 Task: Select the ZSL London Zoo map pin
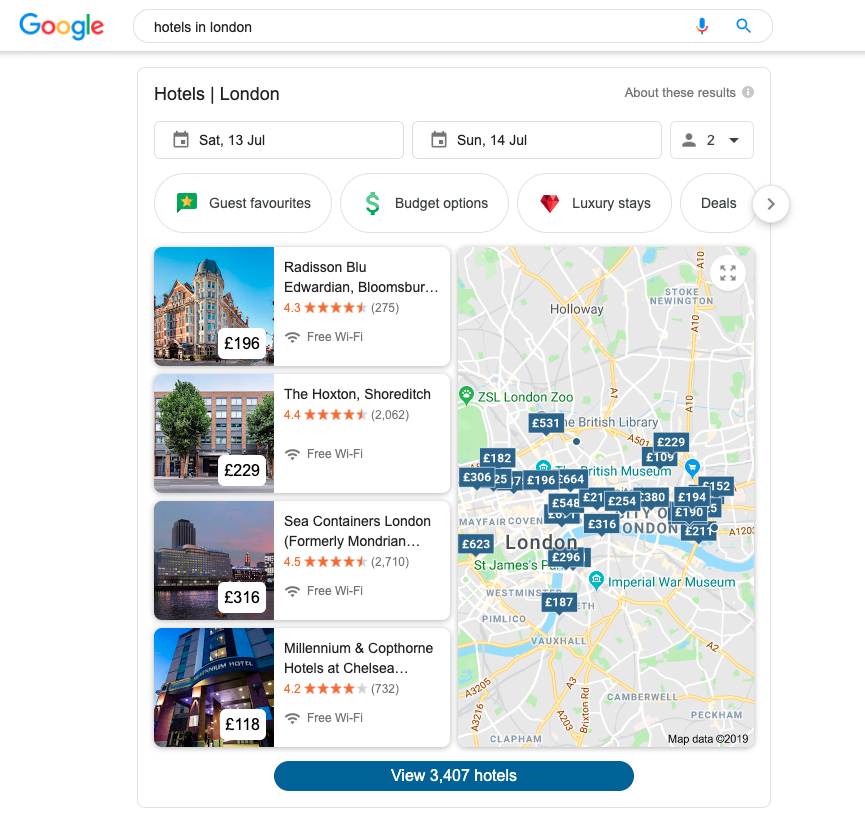466,396
